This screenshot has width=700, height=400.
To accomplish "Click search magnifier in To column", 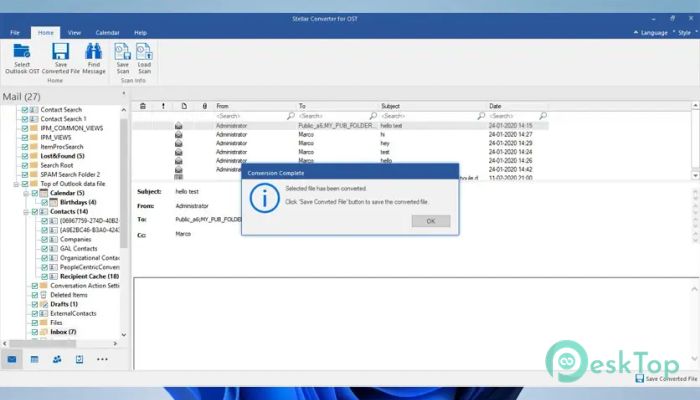I will (x=373, y=116).
